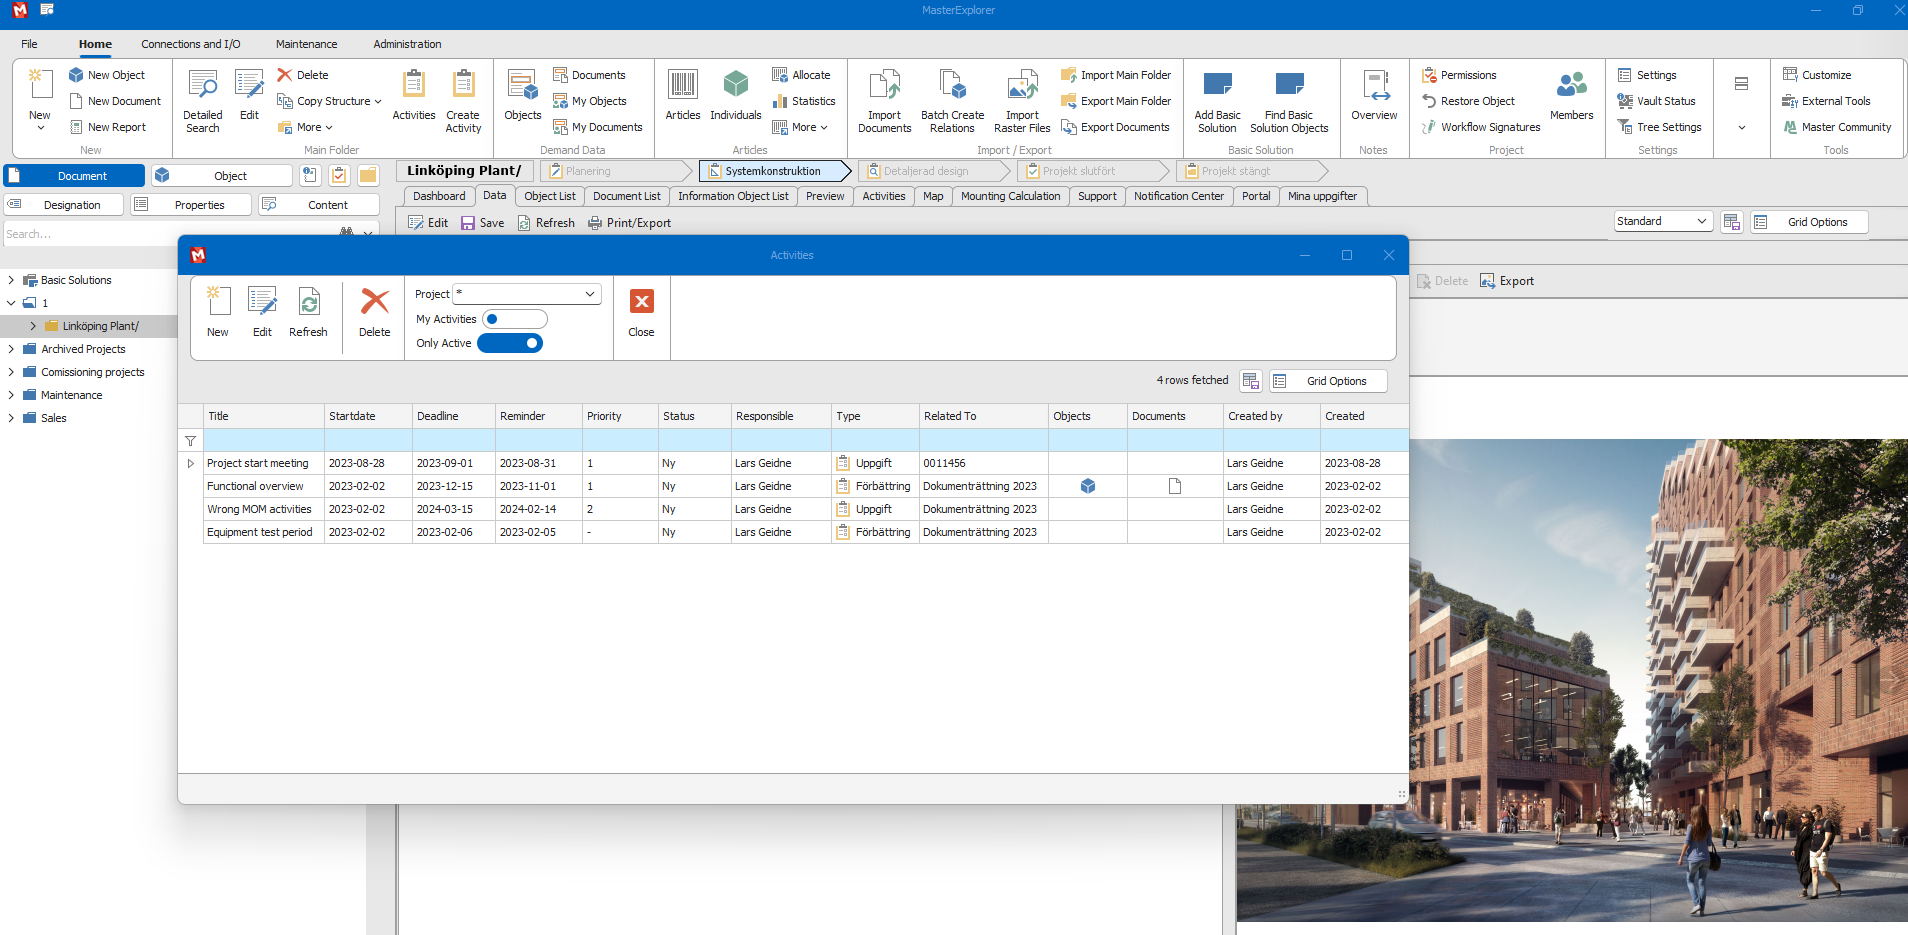Open the Dashboard tab

point(439,196)
